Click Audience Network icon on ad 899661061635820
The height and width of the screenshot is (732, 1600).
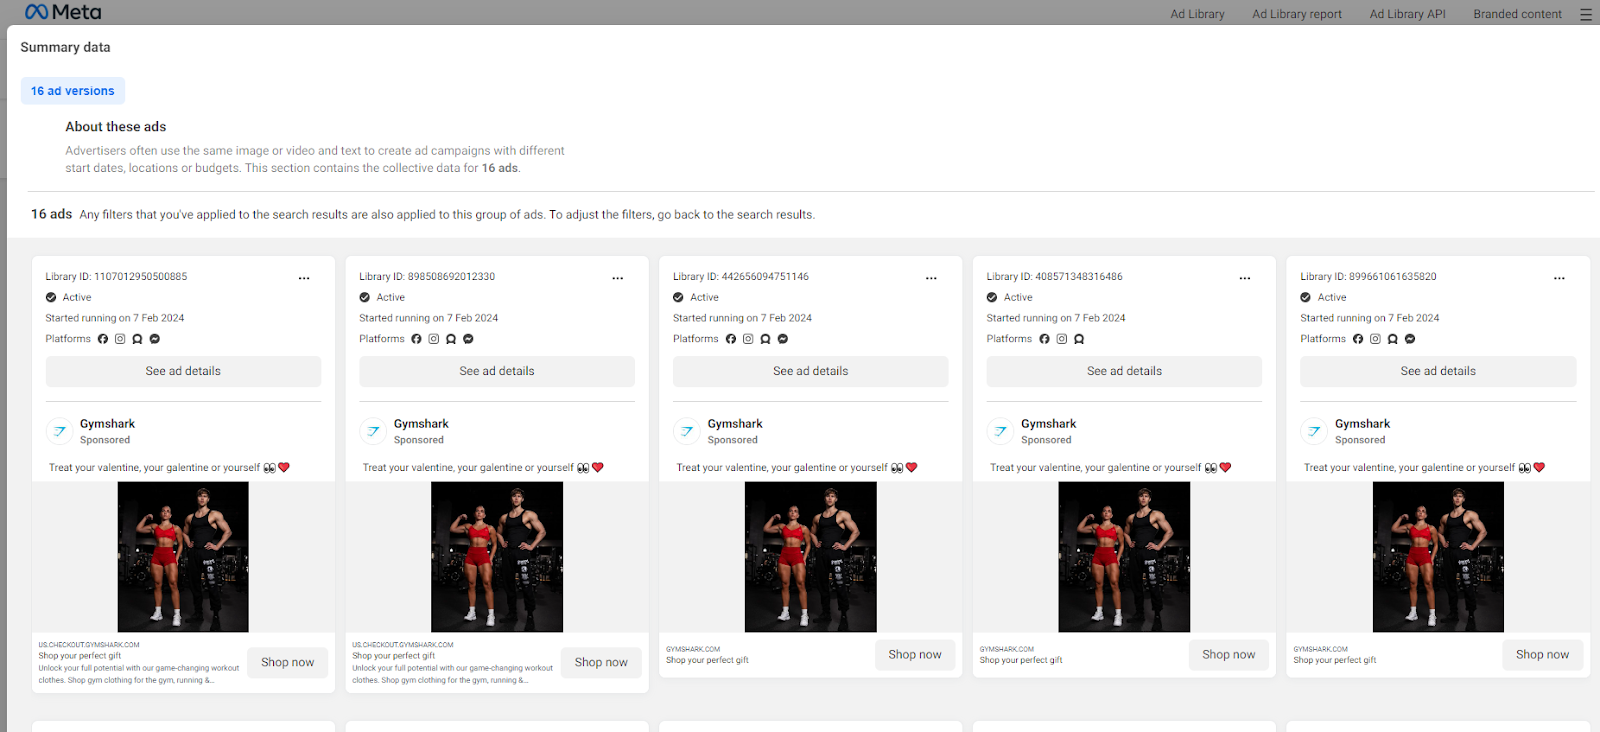pos(1393,339)
